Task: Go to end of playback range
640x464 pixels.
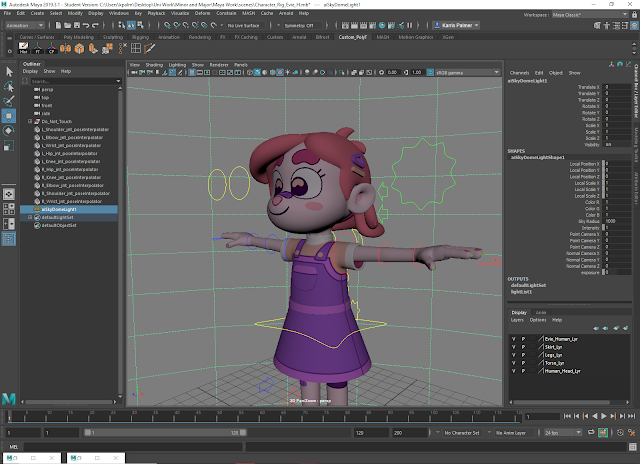Action: (631, 416)
